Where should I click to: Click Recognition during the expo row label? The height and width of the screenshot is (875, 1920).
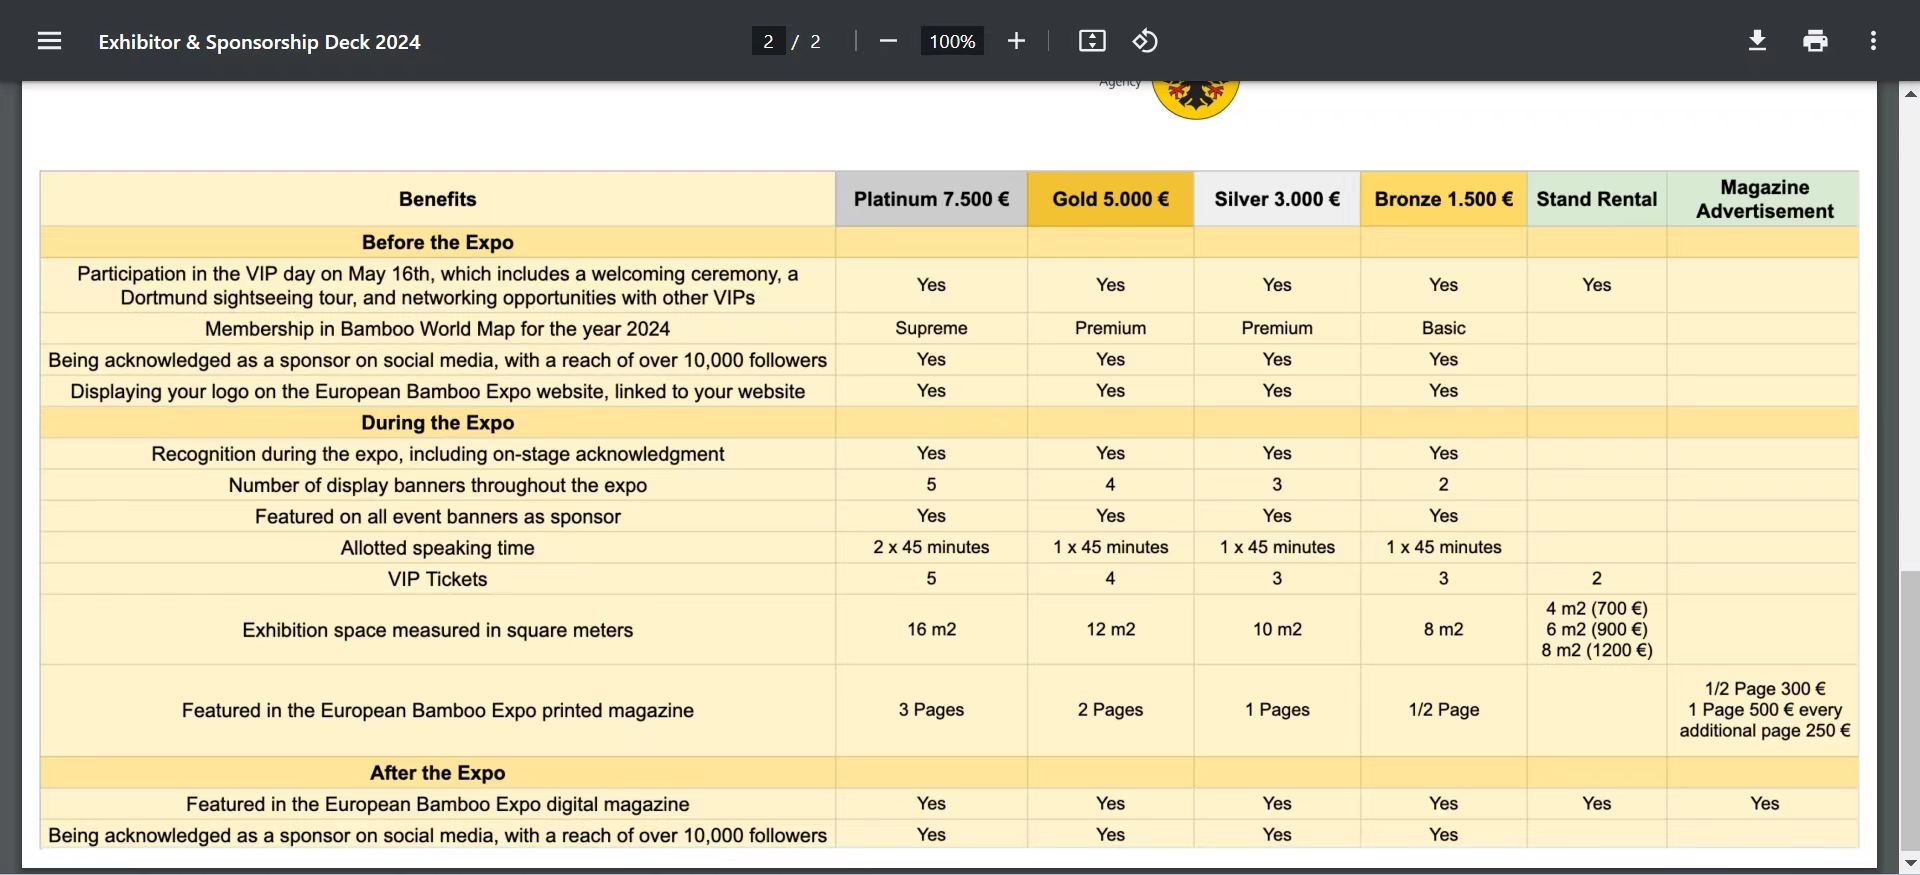point(437,454)
